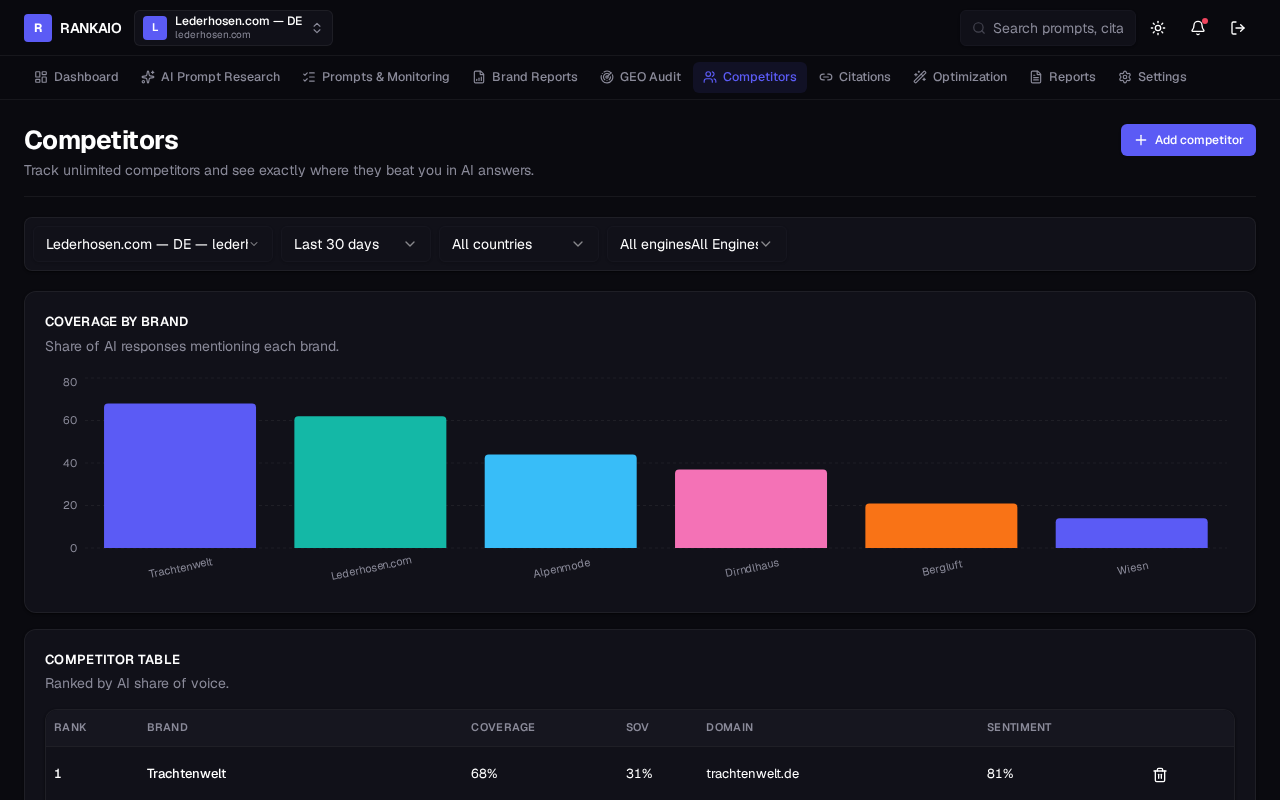Switch to Brand Reports tab
The image size is (1280, 800).
525,77
